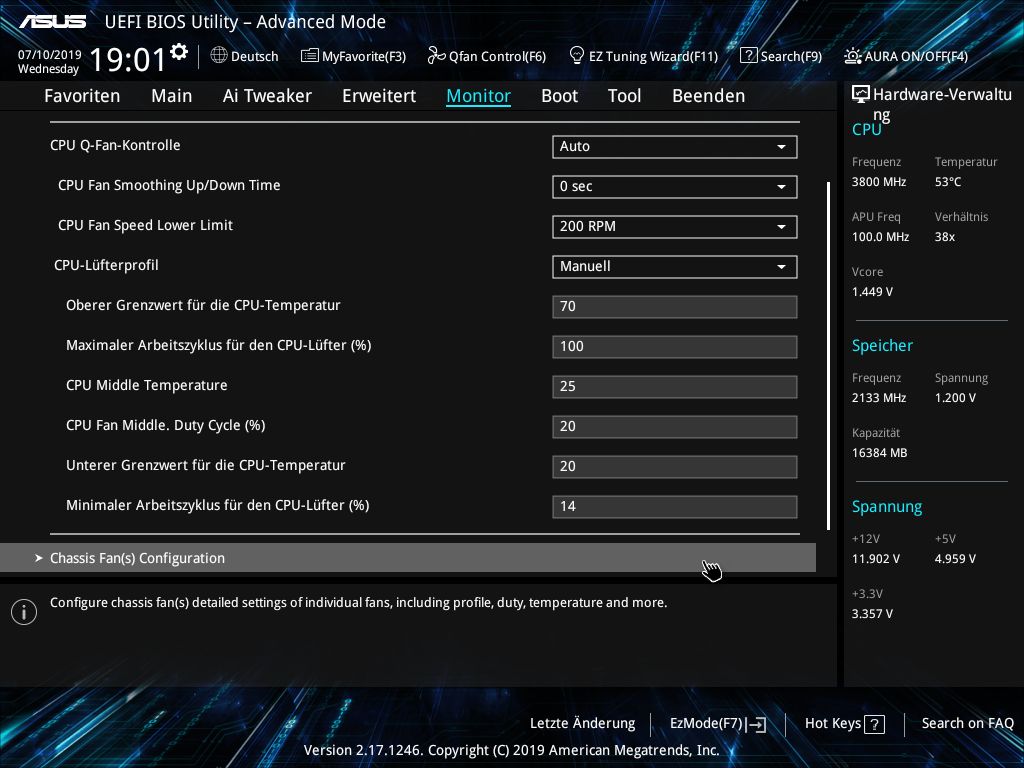Click EZ Tuning Wizard(F11) label

pos(653,57)
